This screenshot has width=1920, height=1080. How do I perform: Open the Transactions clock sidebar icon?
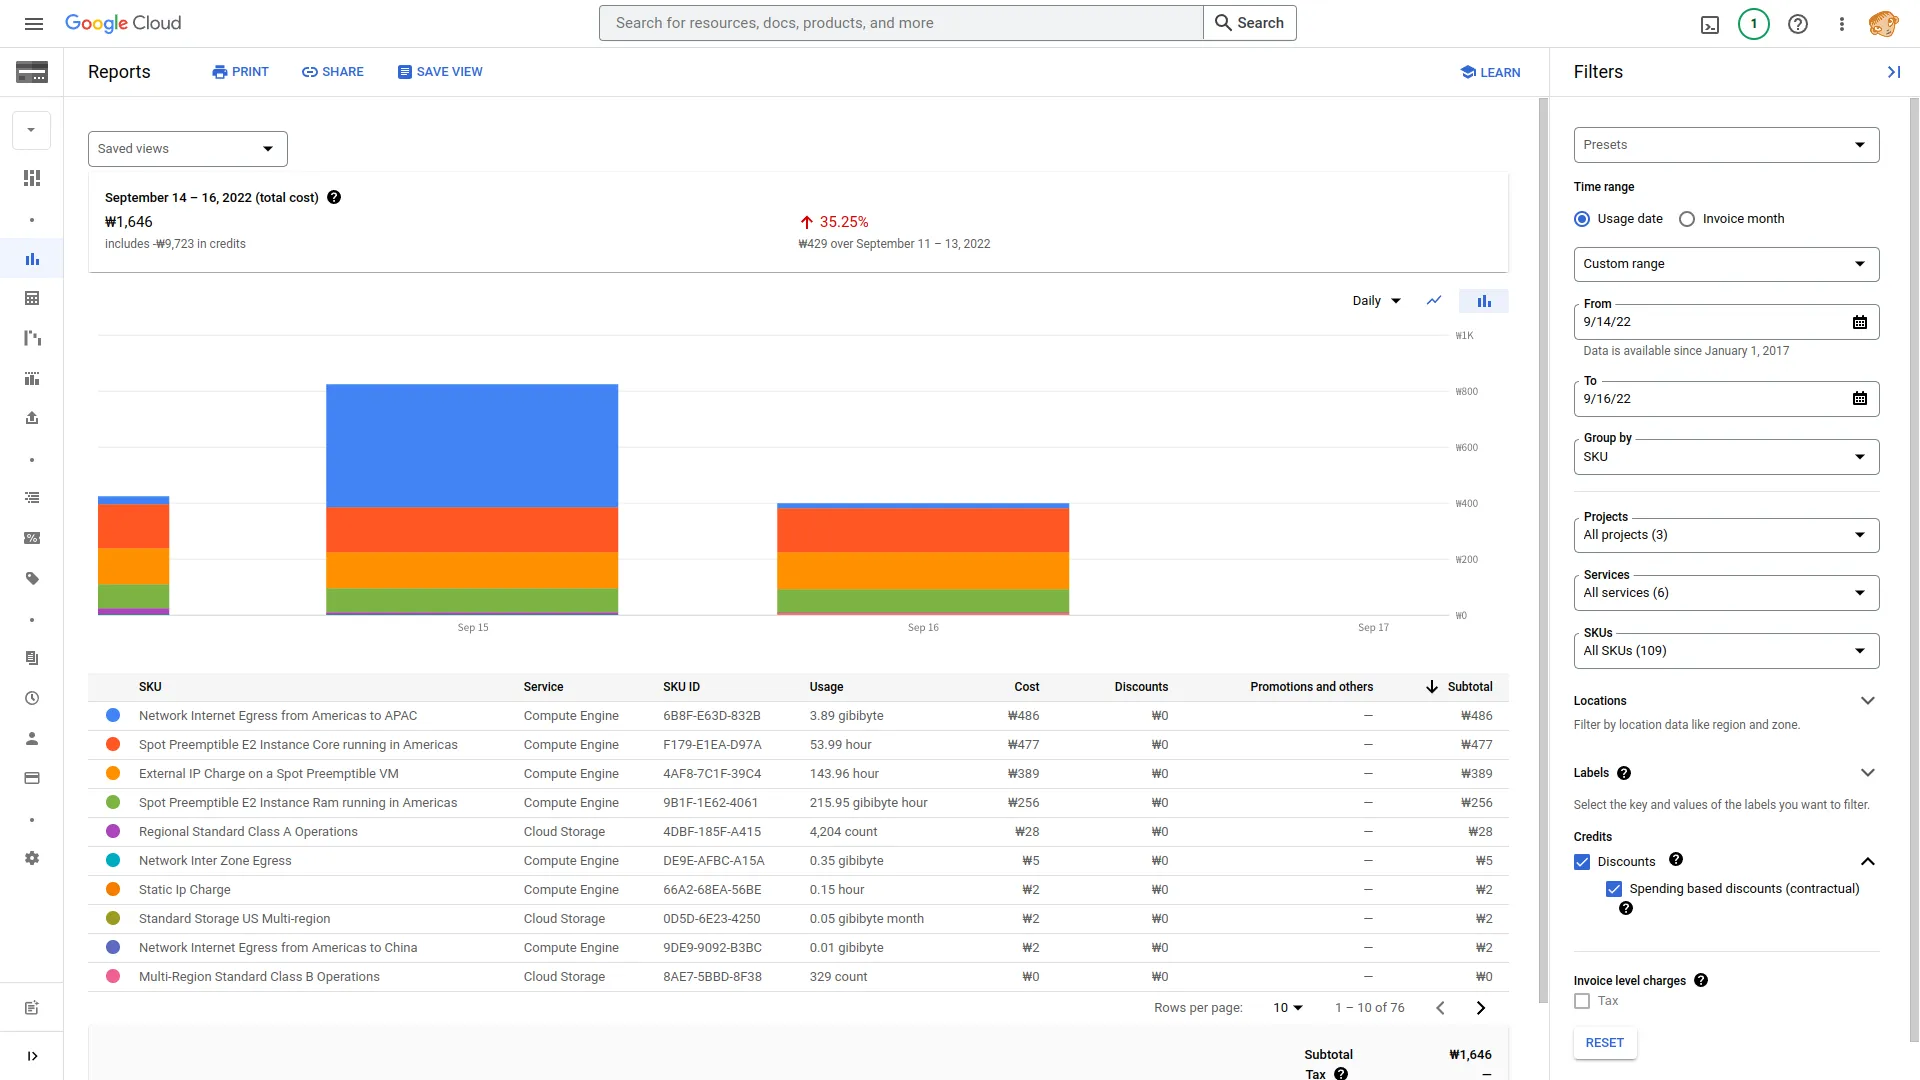coord(32,698)
